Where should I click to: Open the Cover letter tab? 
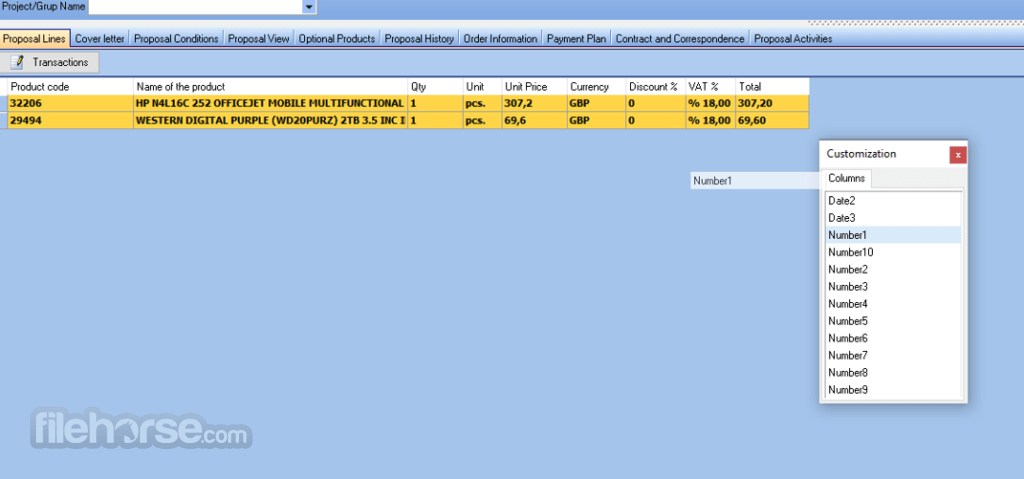tap(99, 39)
